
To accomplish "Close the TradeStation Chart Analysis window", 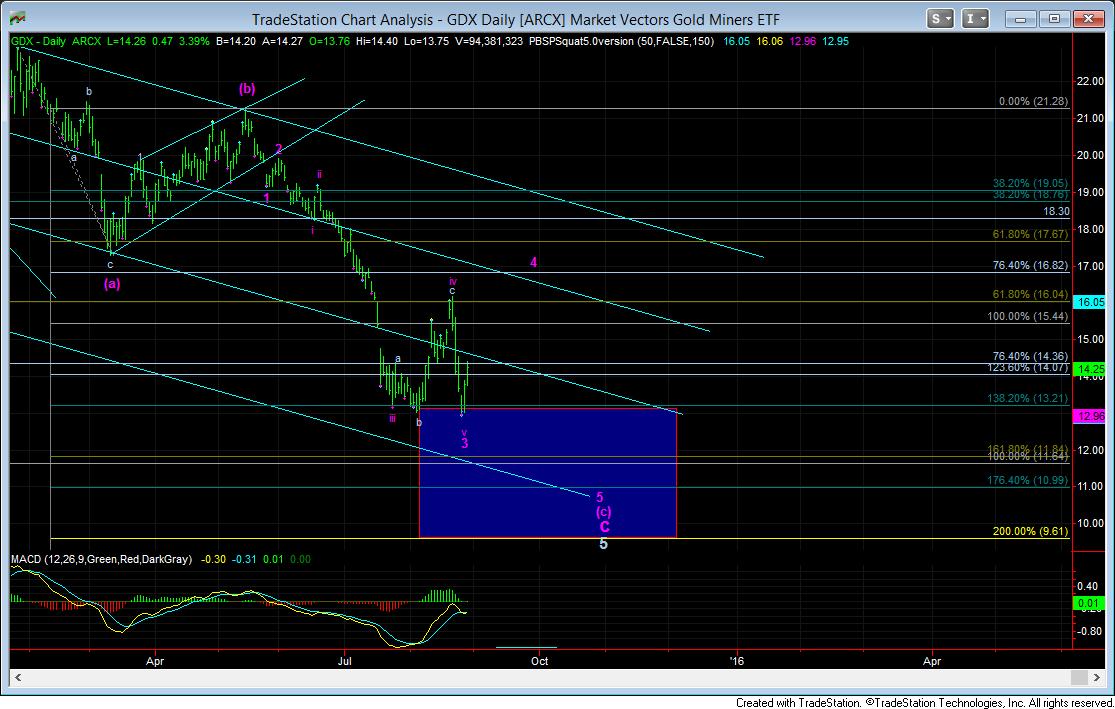I will click(1087, 18).
